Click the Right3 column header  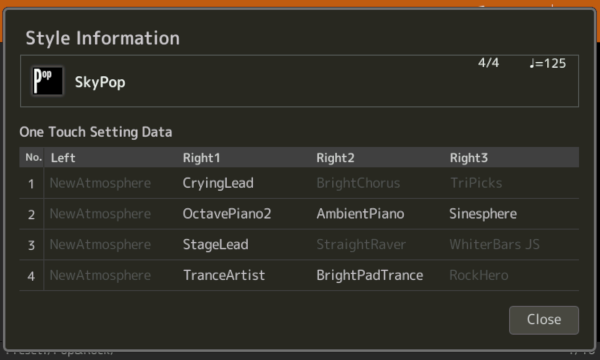469,158
